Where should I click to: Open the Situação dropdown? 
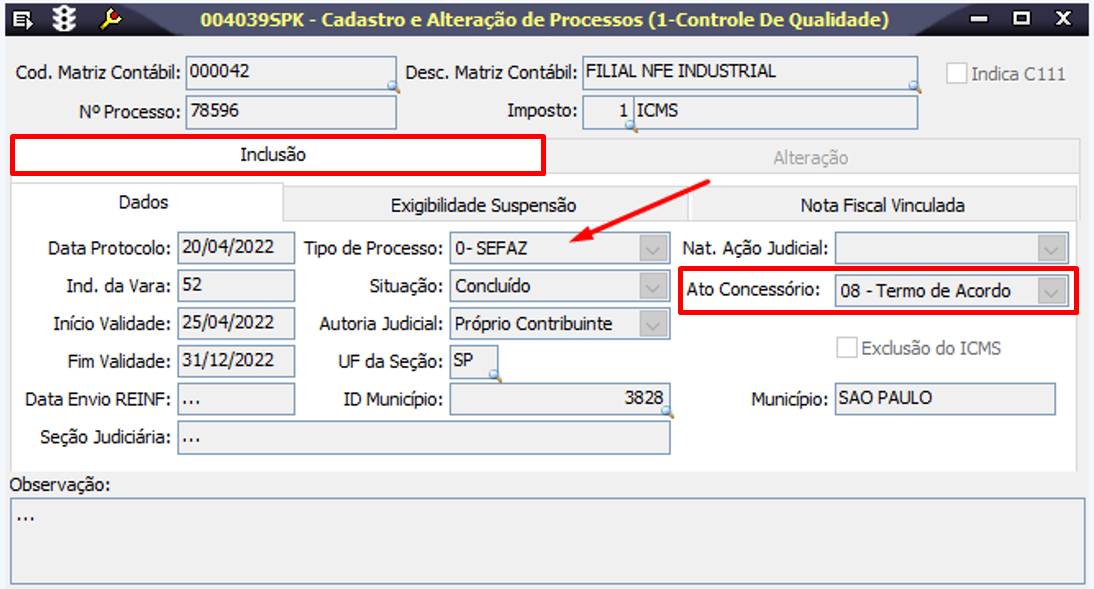pyautogui.click(x=654, y=286)
